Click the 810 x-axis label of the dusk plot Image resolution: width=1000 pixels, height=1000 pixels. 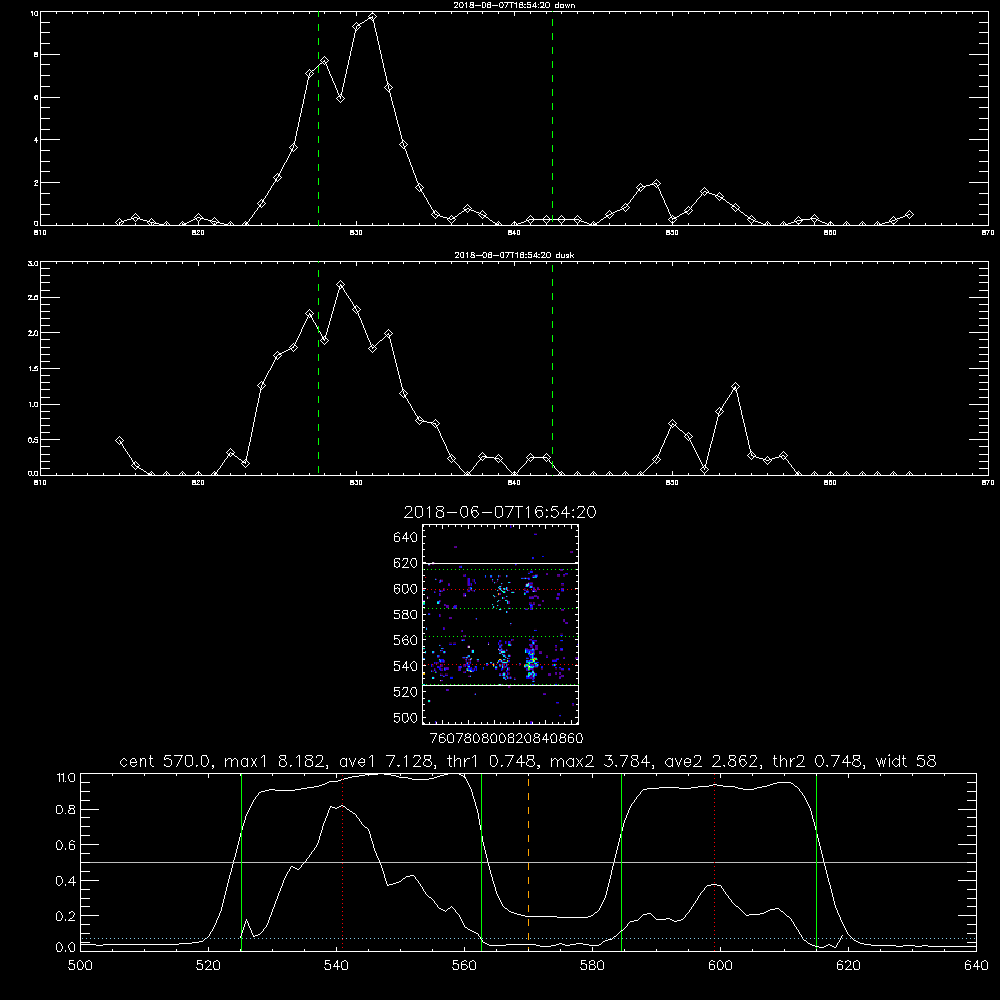pos(40,483)
